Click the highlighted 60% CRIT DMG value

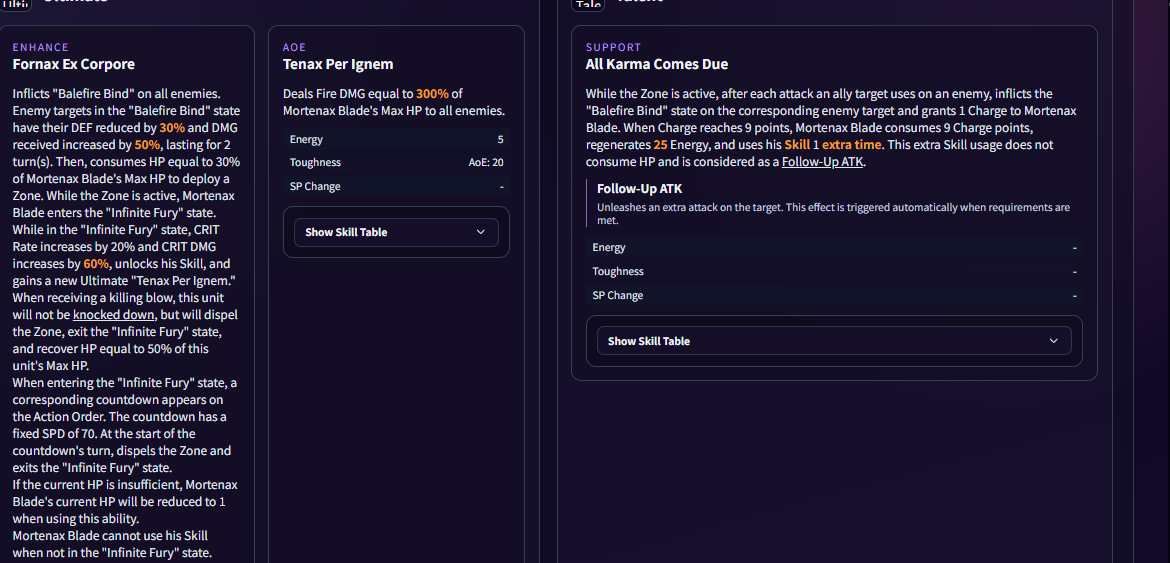96,264
